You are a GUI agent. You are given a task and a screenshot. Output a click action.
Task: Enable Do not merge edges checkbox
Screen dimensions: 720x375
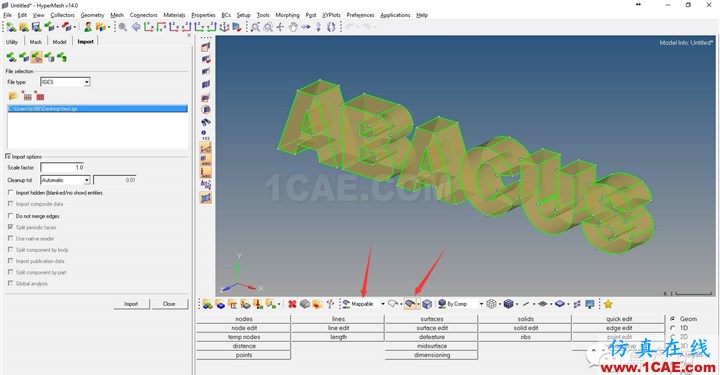click(11, 216)
